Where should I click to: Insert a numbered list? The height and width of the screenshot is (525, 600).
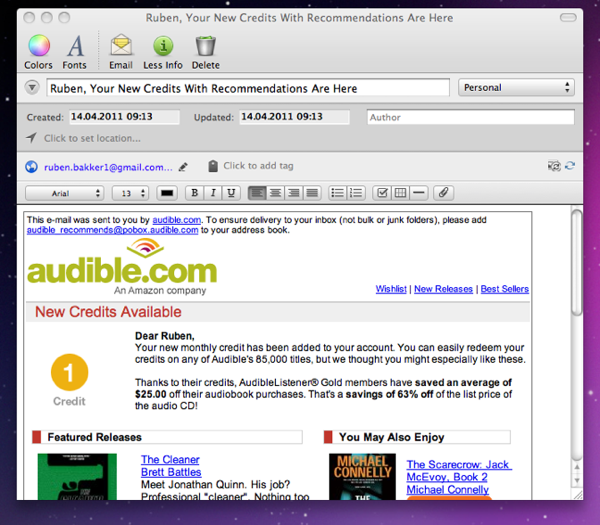[356, 193]
